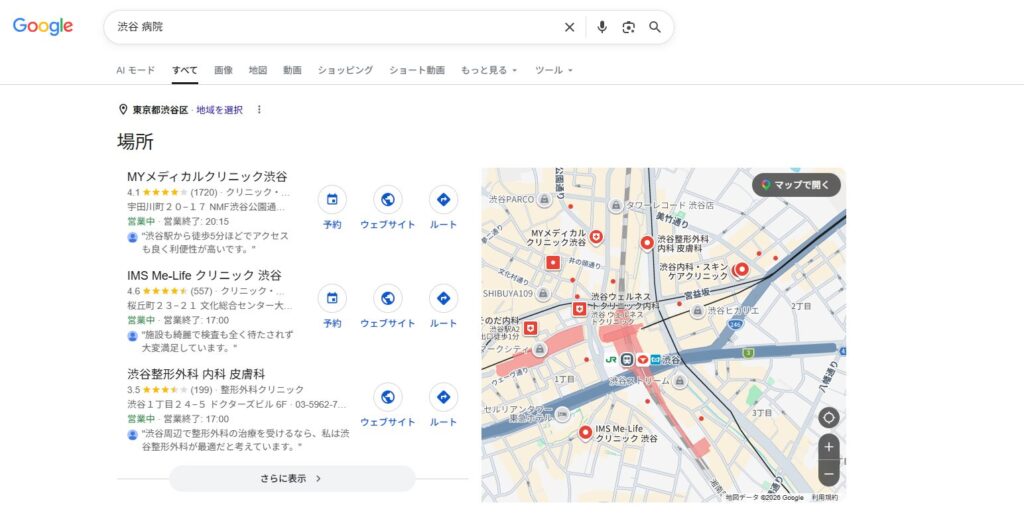Viewport: 1024px width, 523px height.
Task: Zoom out on the map with minus button
Action: pyautogui.click(x=829, y=473)
